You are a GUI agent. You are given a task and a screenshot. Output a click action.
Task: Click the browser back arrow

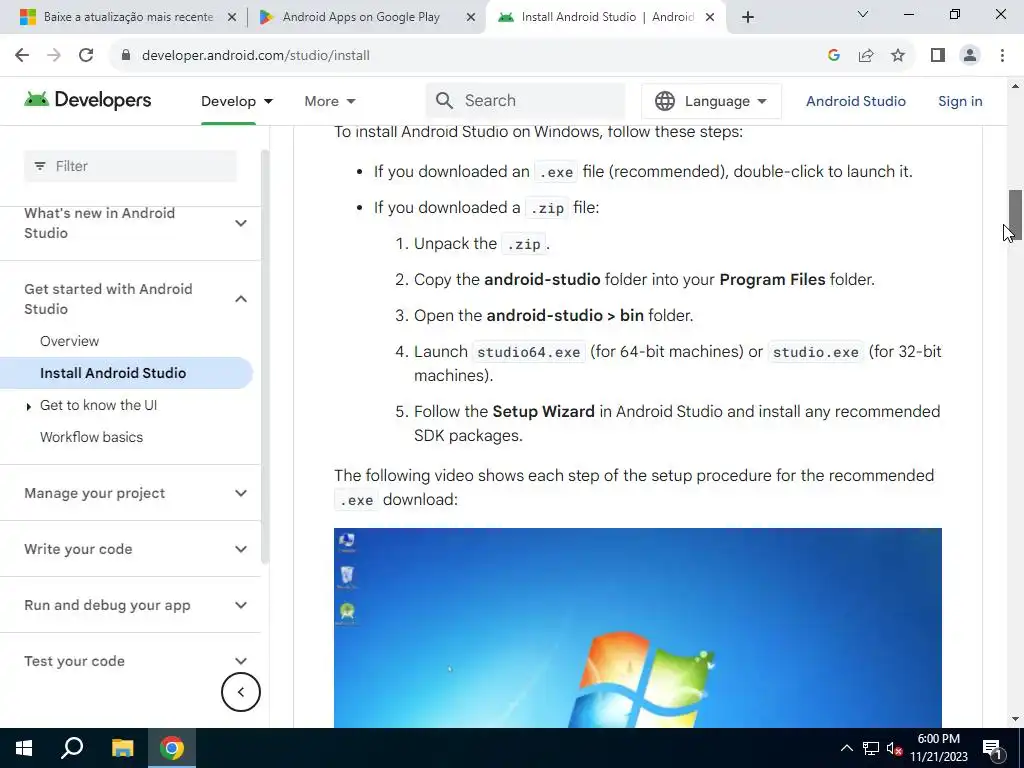pos(22,56)
